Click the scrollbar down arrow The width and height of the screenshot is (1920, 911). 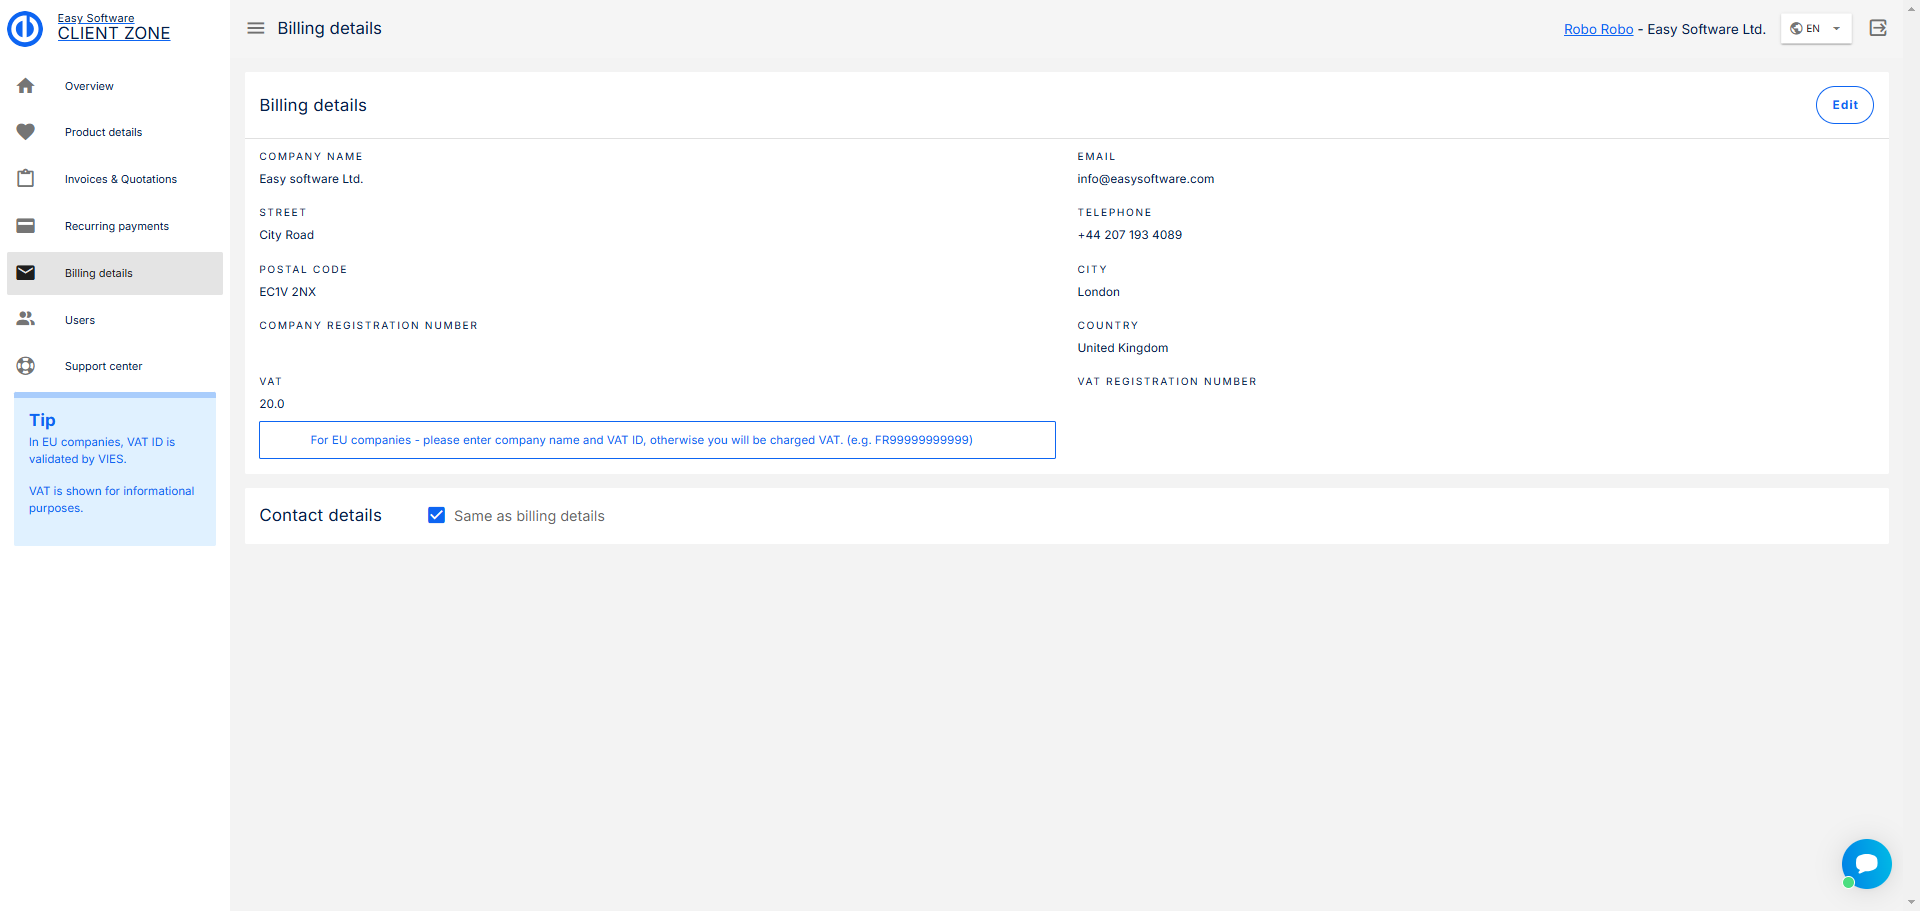click(1912, 903)
